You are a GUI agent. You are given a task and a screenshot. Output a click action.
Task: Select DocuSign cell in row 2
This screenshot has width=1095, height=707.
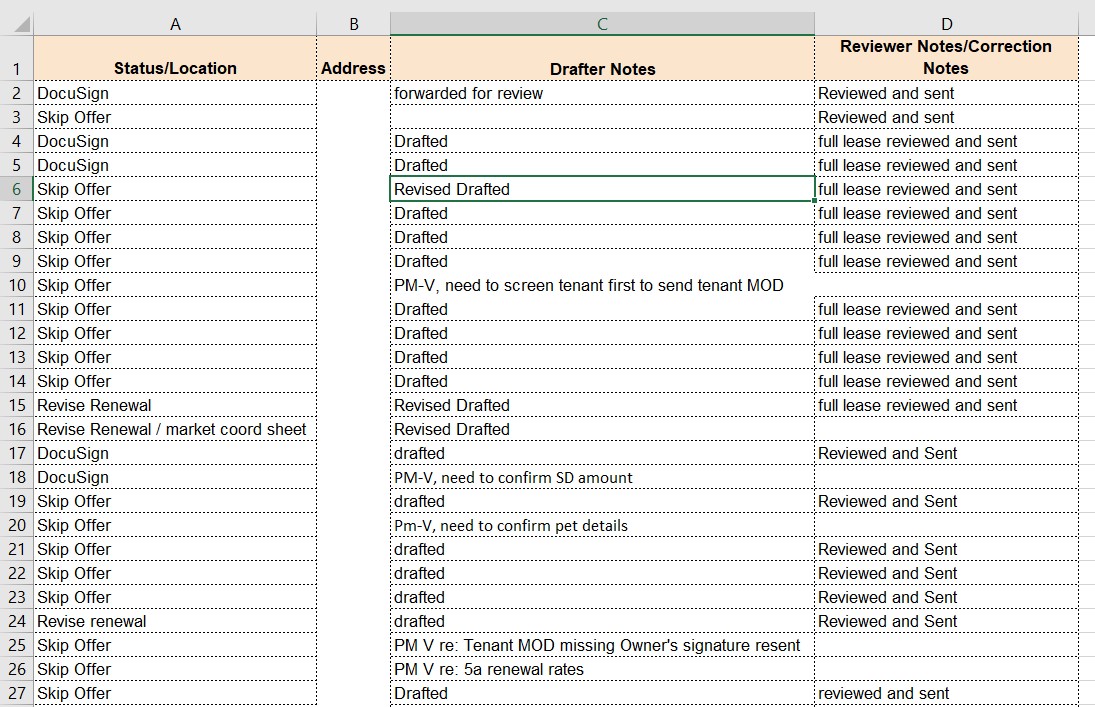point(175,93)
